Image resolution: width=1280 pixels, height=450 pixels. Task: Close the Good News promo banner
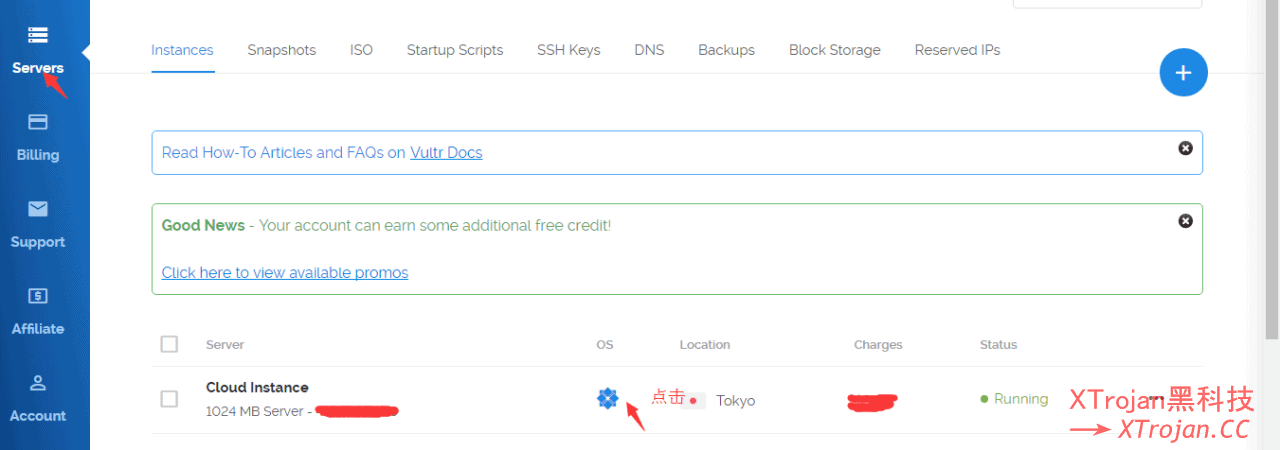click(1185, 221)
